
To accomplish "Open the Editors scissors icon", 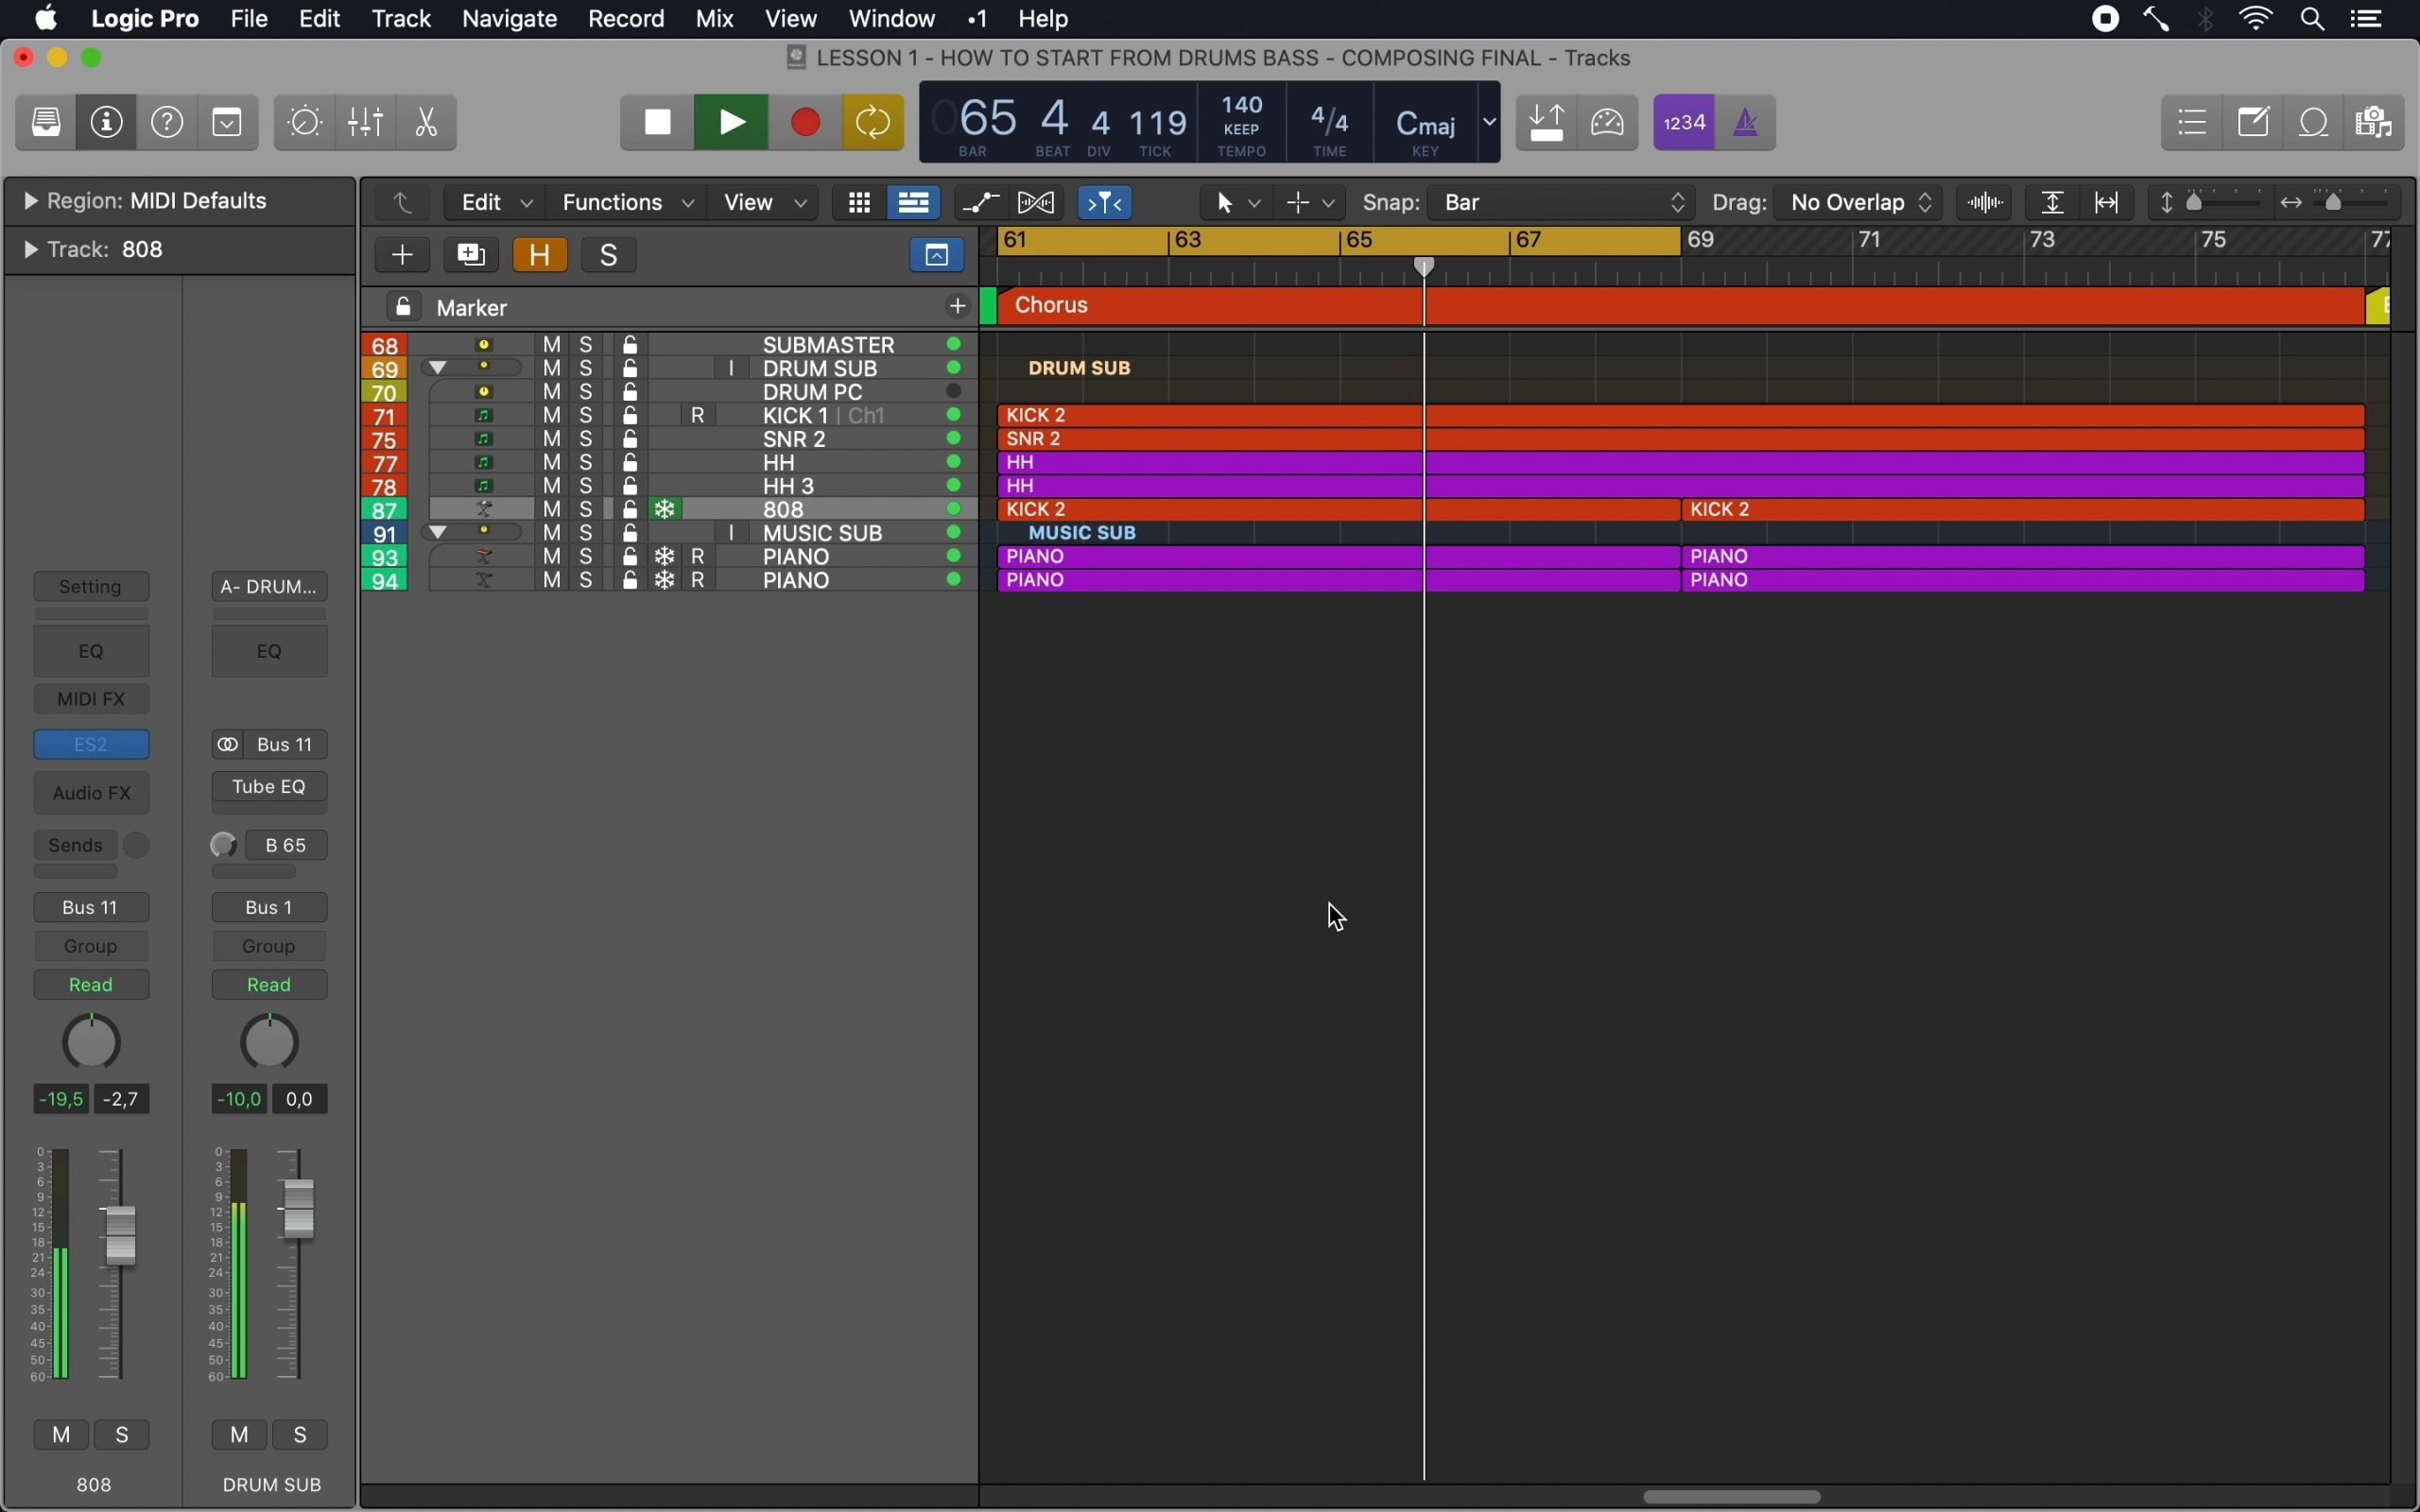I will tap(427, 122).
